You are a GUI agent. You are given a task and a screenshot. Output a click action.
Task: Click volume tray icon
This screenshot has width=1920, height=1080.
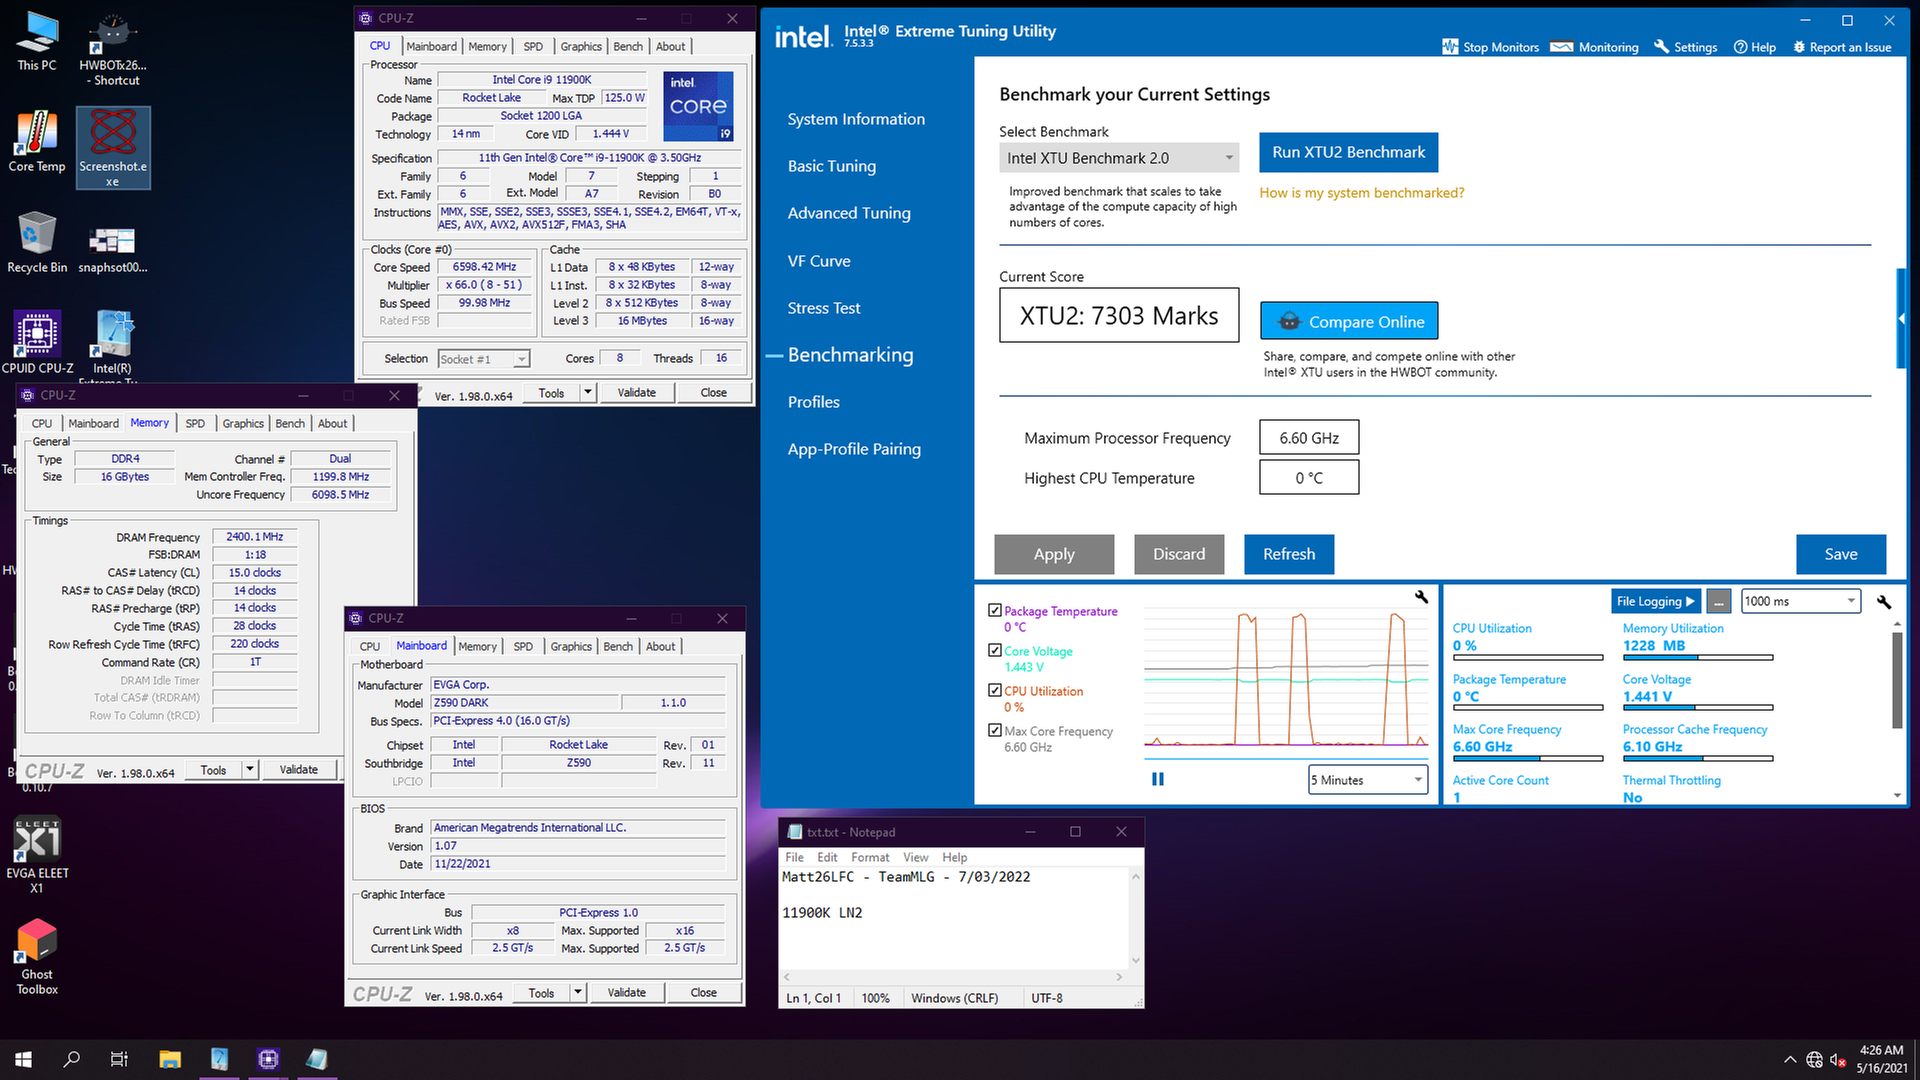[x=1838, y=1060]
